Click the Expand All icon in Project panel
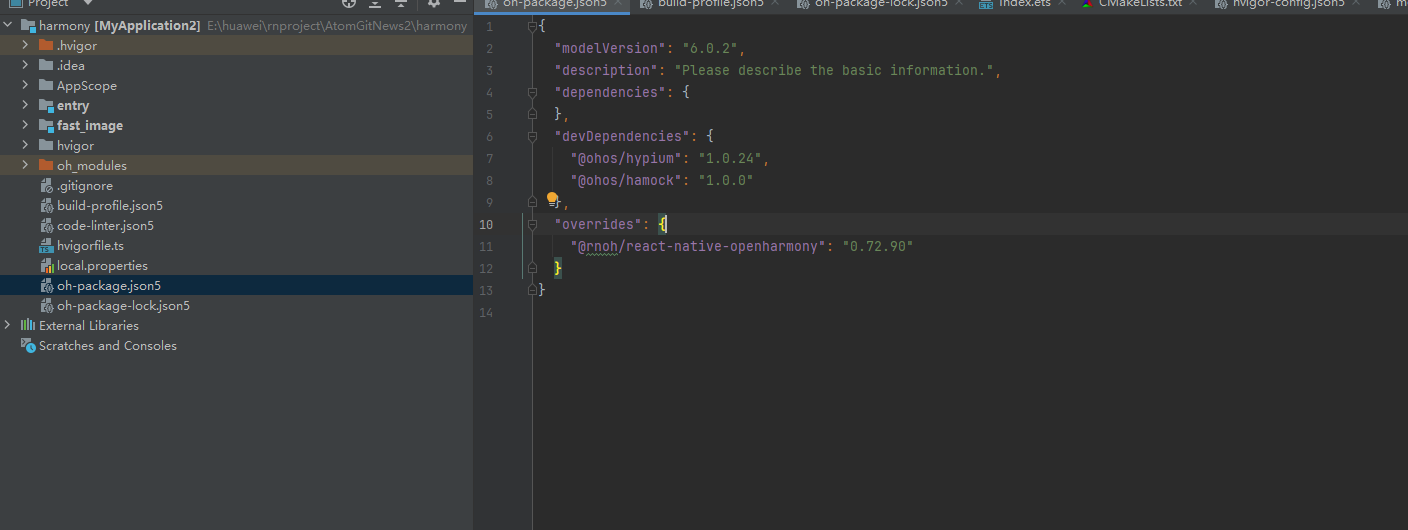Image resolution: width=1408 pixels, height=530 pixels. (x=375, y=4)
